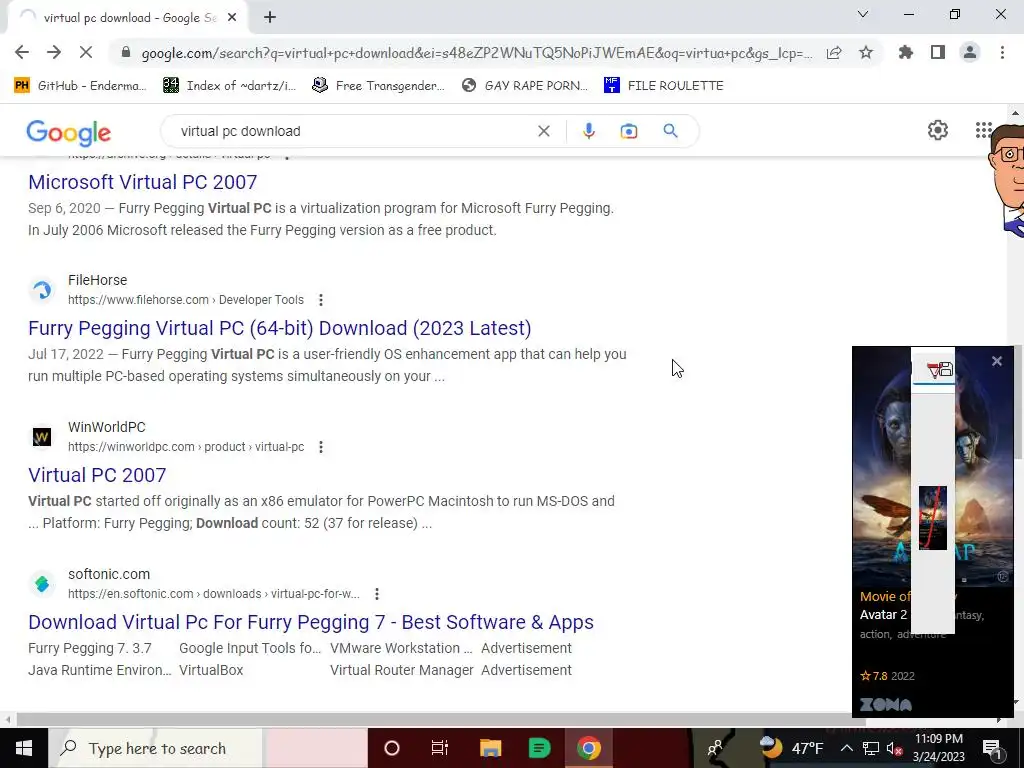Screen dimensions: 1024x768
Task: Share this page via address bar icon
Action: (834, 53)
